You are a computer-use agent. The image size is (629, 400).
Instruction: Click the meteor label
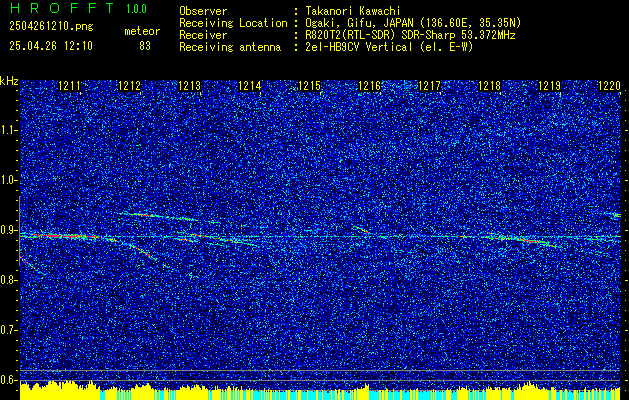142,31
